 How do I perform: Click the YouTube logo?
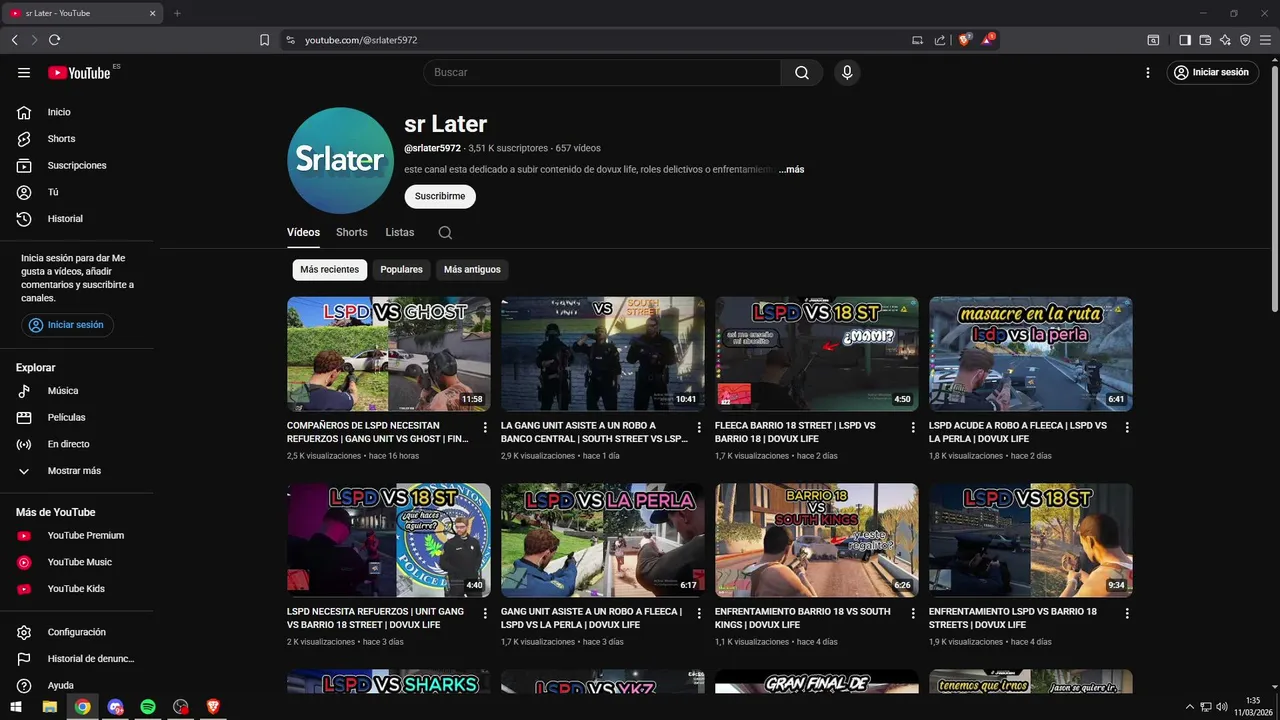[79, 73]
